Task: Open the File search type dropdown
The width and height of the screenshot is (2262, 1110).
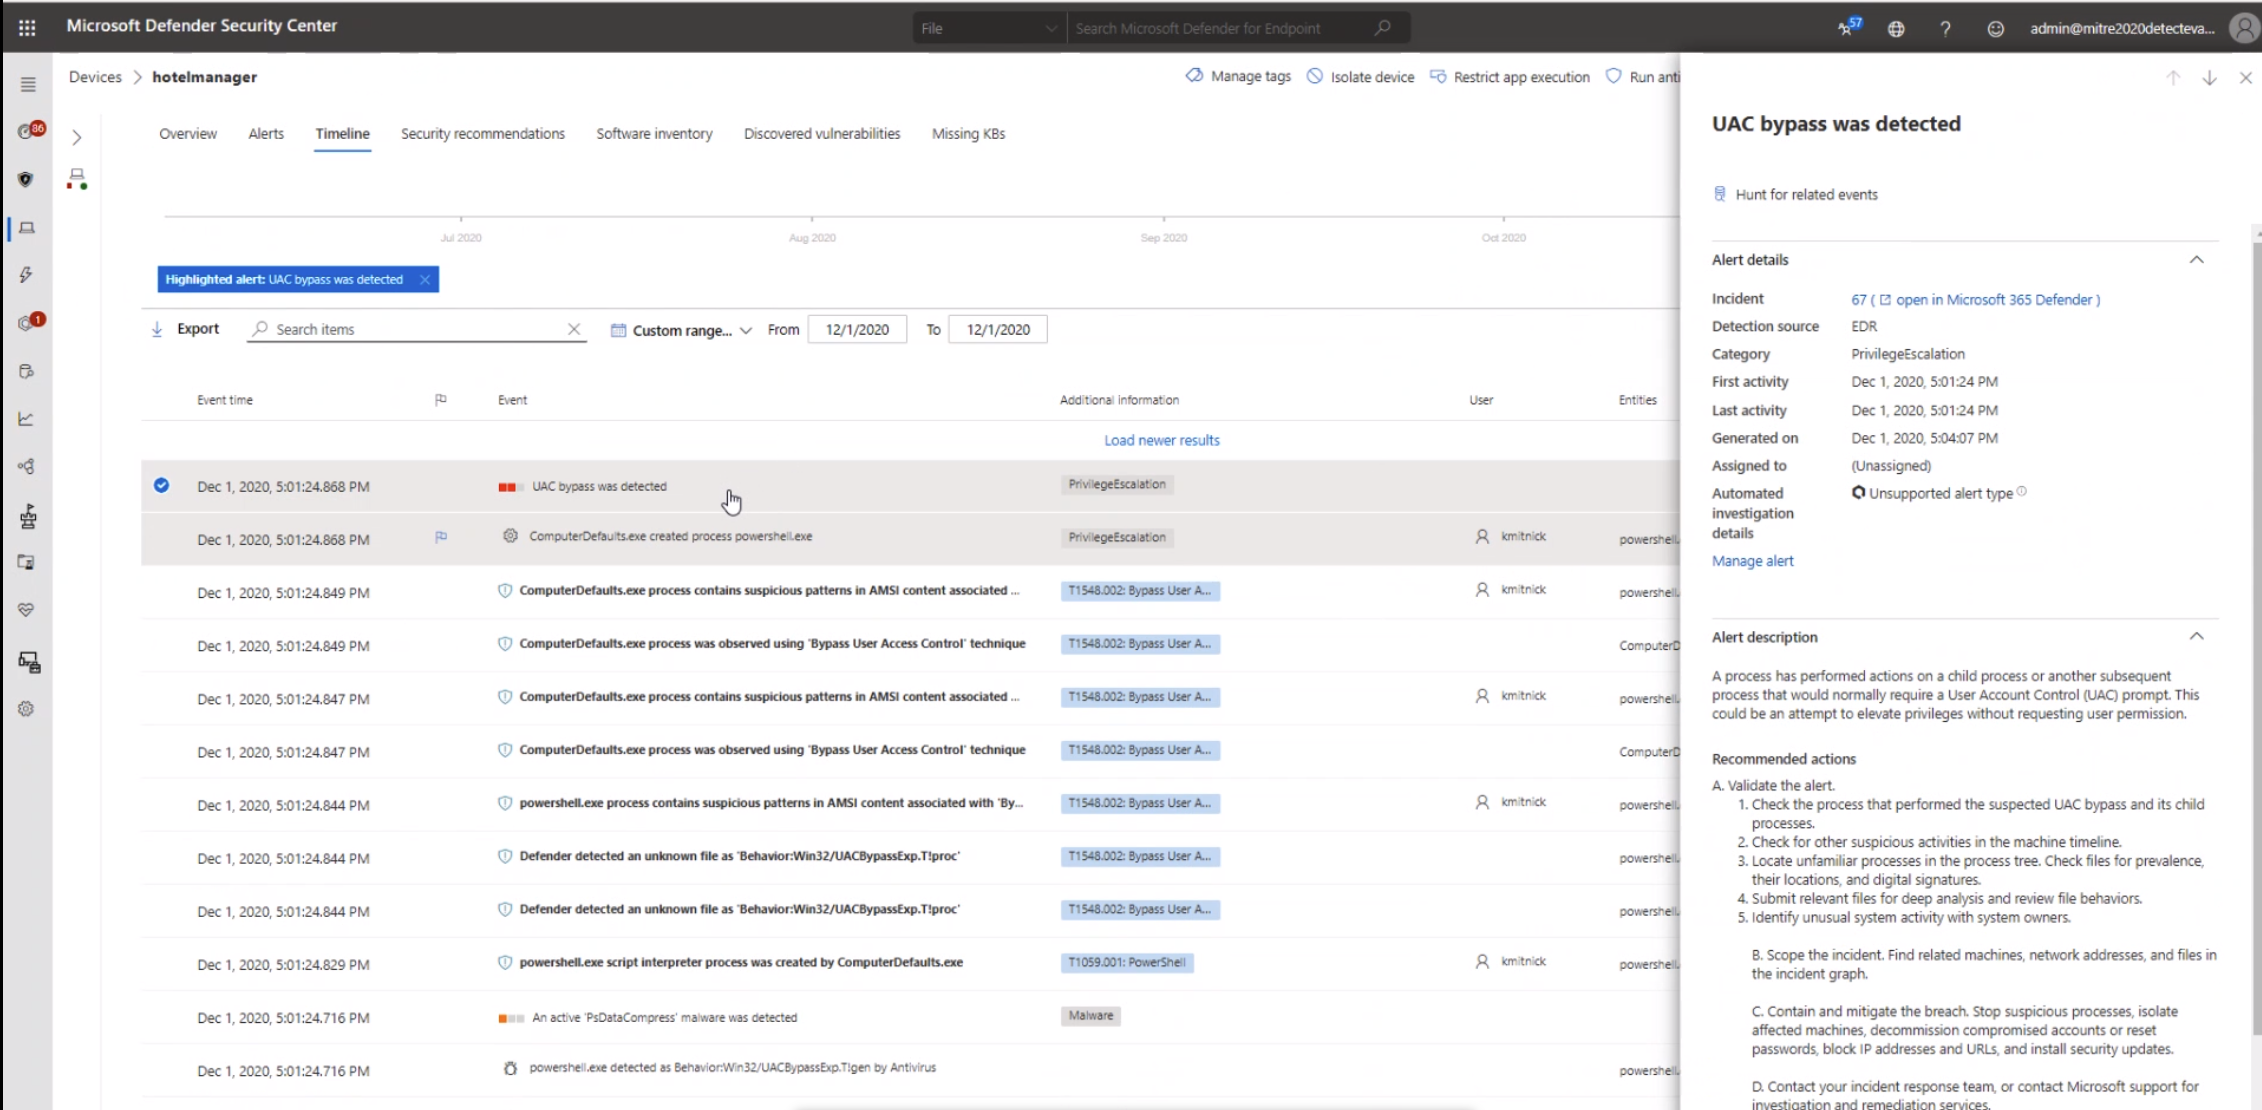Action: coord(988,28)
